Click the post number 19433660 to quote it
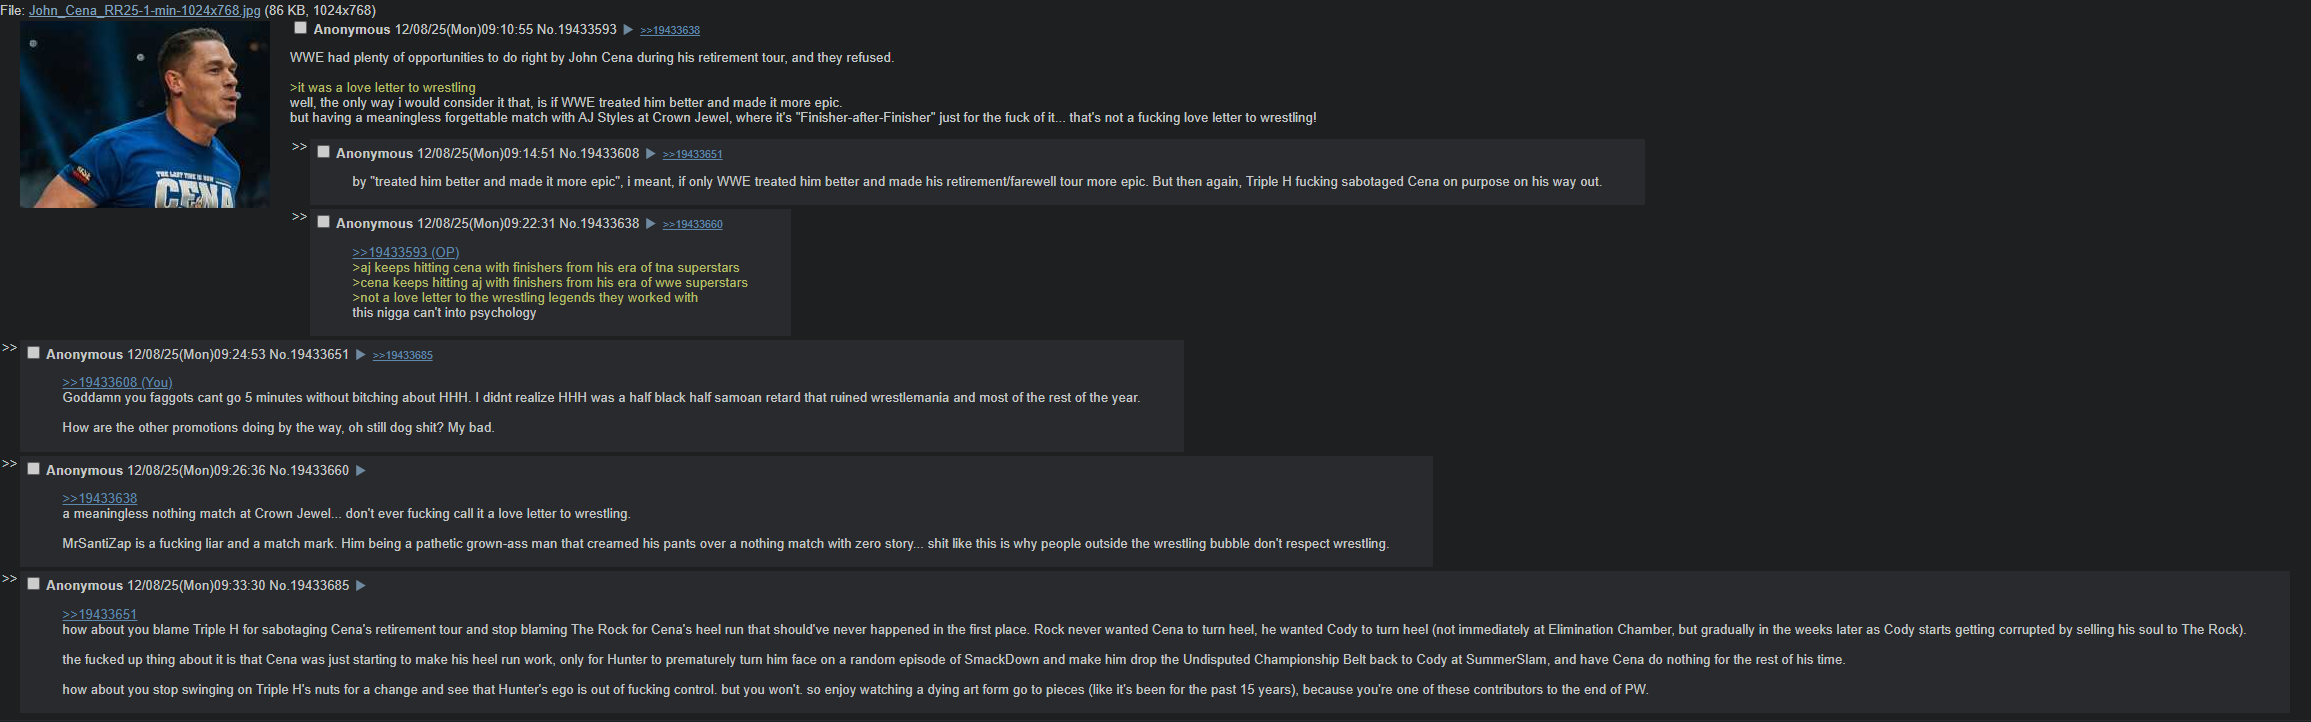This screenshot has height=722, width=2311. click(x=319, y=471)
